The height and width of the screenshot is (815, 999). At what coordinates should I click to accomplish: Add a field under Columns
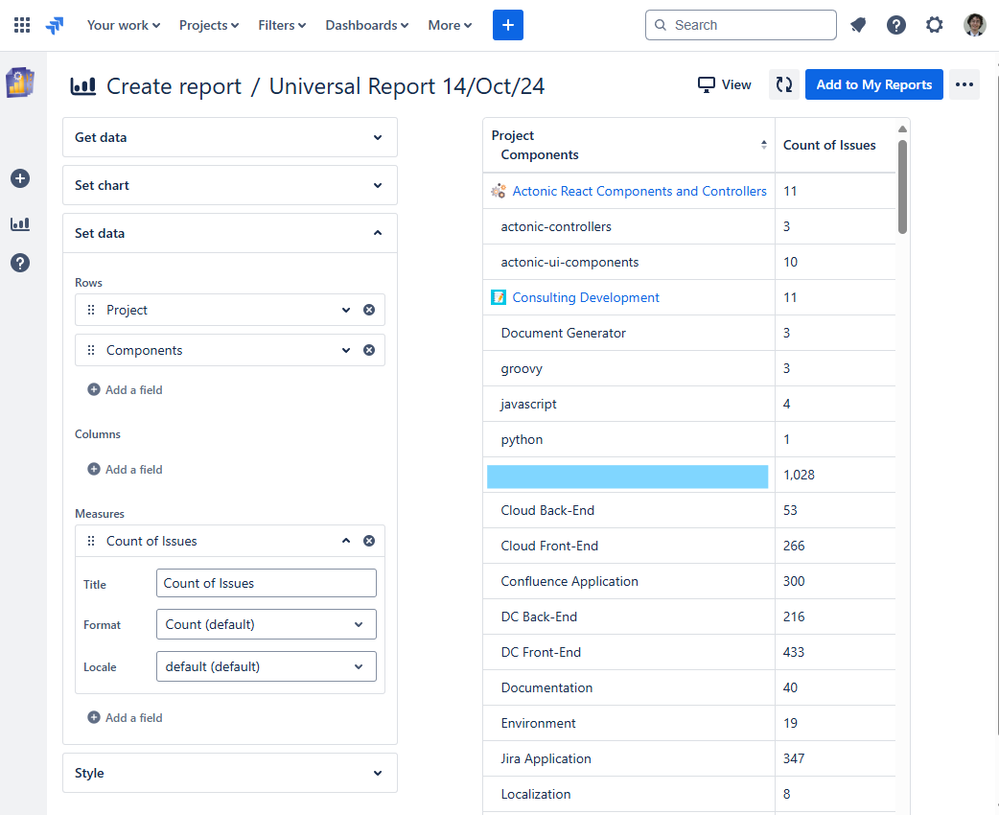(x=125, y=469)
